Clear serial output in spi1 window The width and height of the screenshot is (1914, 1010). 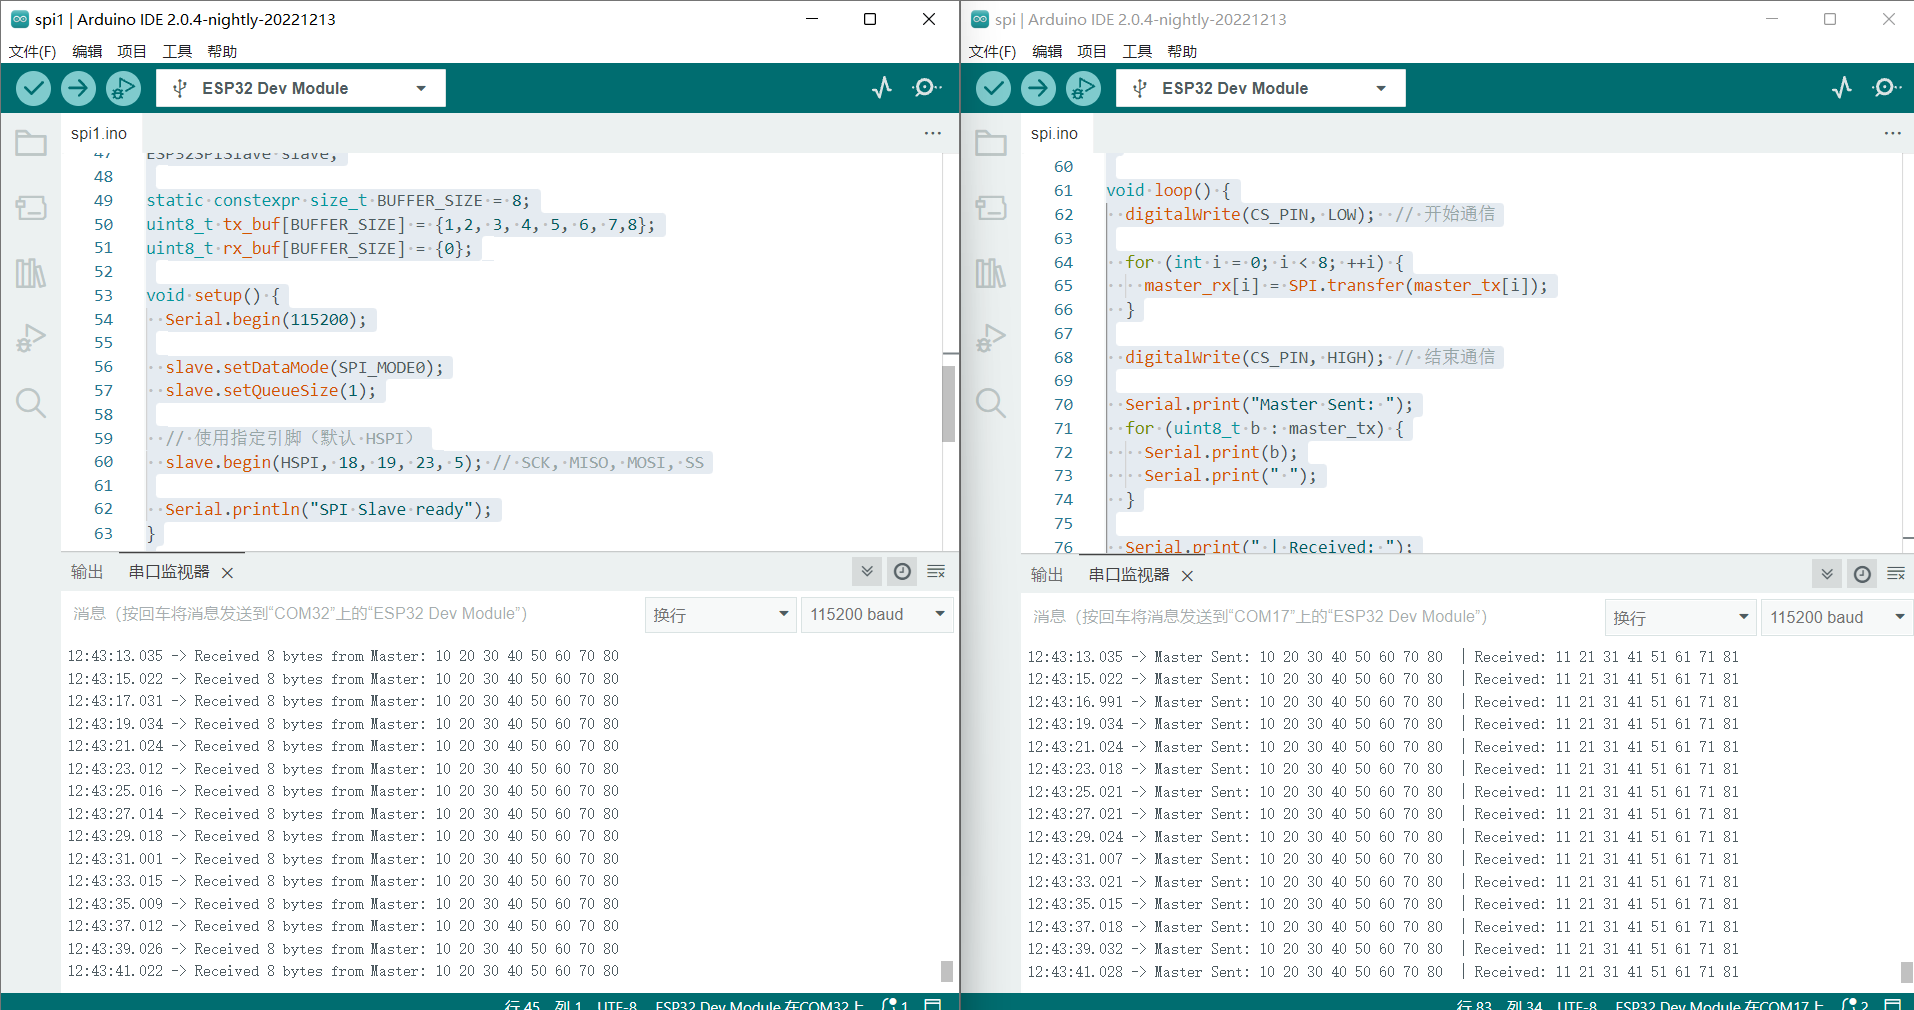point(936,571)
